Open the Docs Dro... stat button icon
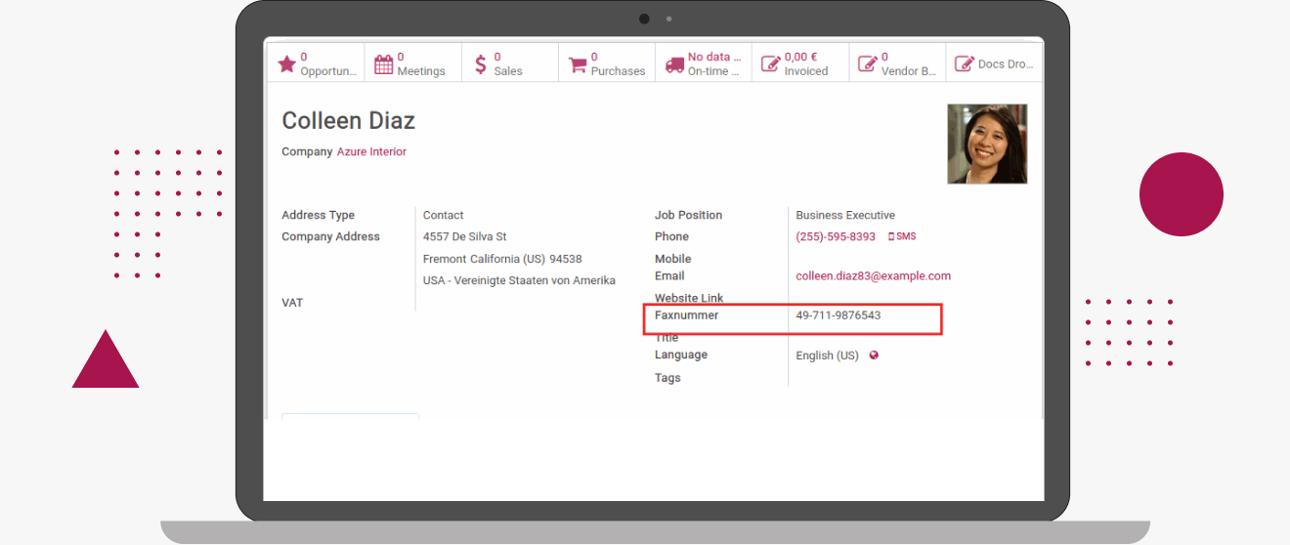This screenshot has height=545, width=1290. pos(964,64)
